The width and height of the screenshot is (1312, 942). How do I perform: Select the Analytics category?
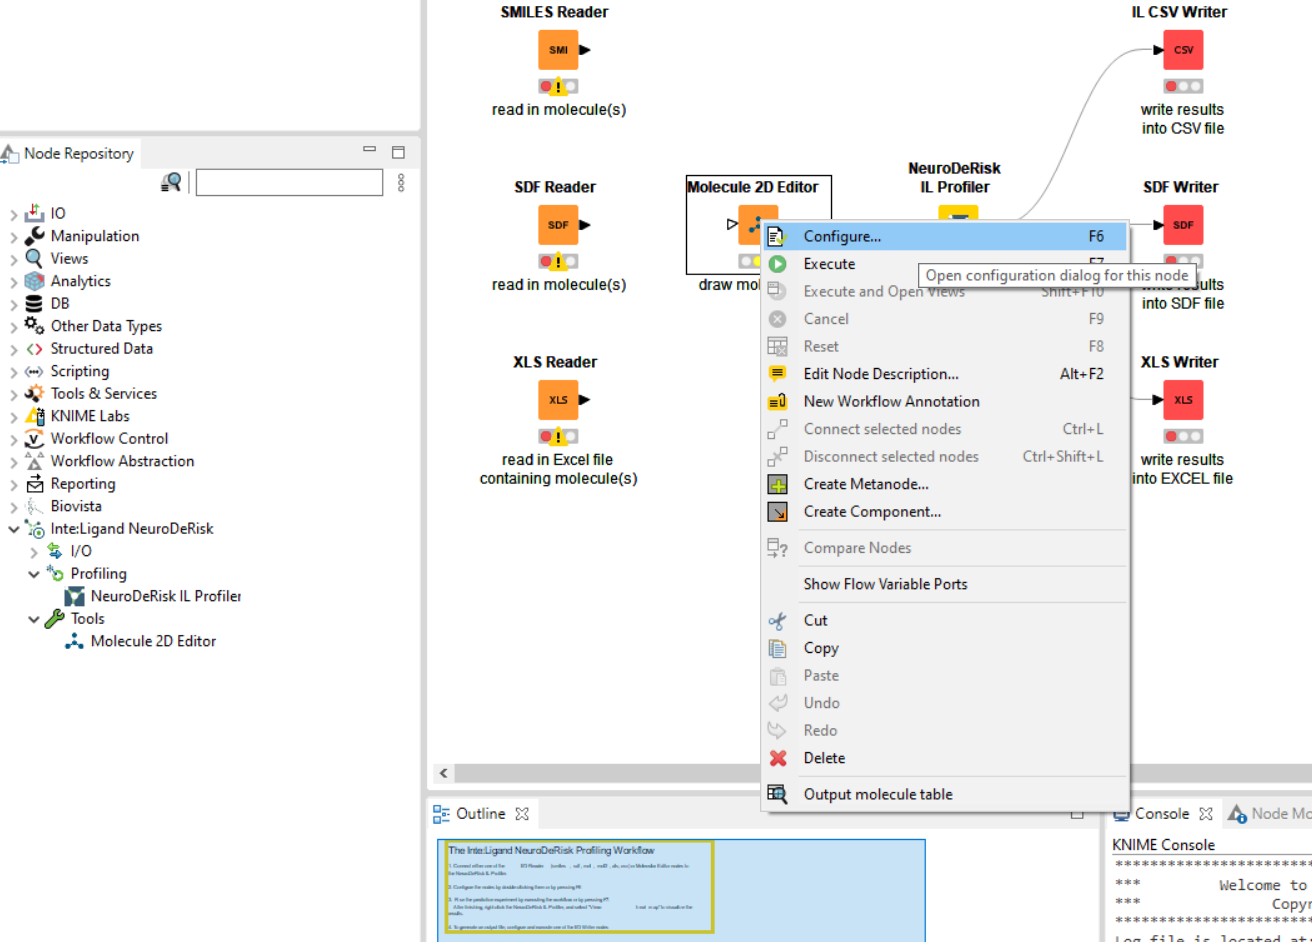pyautogui.click(x=80, y=281)
